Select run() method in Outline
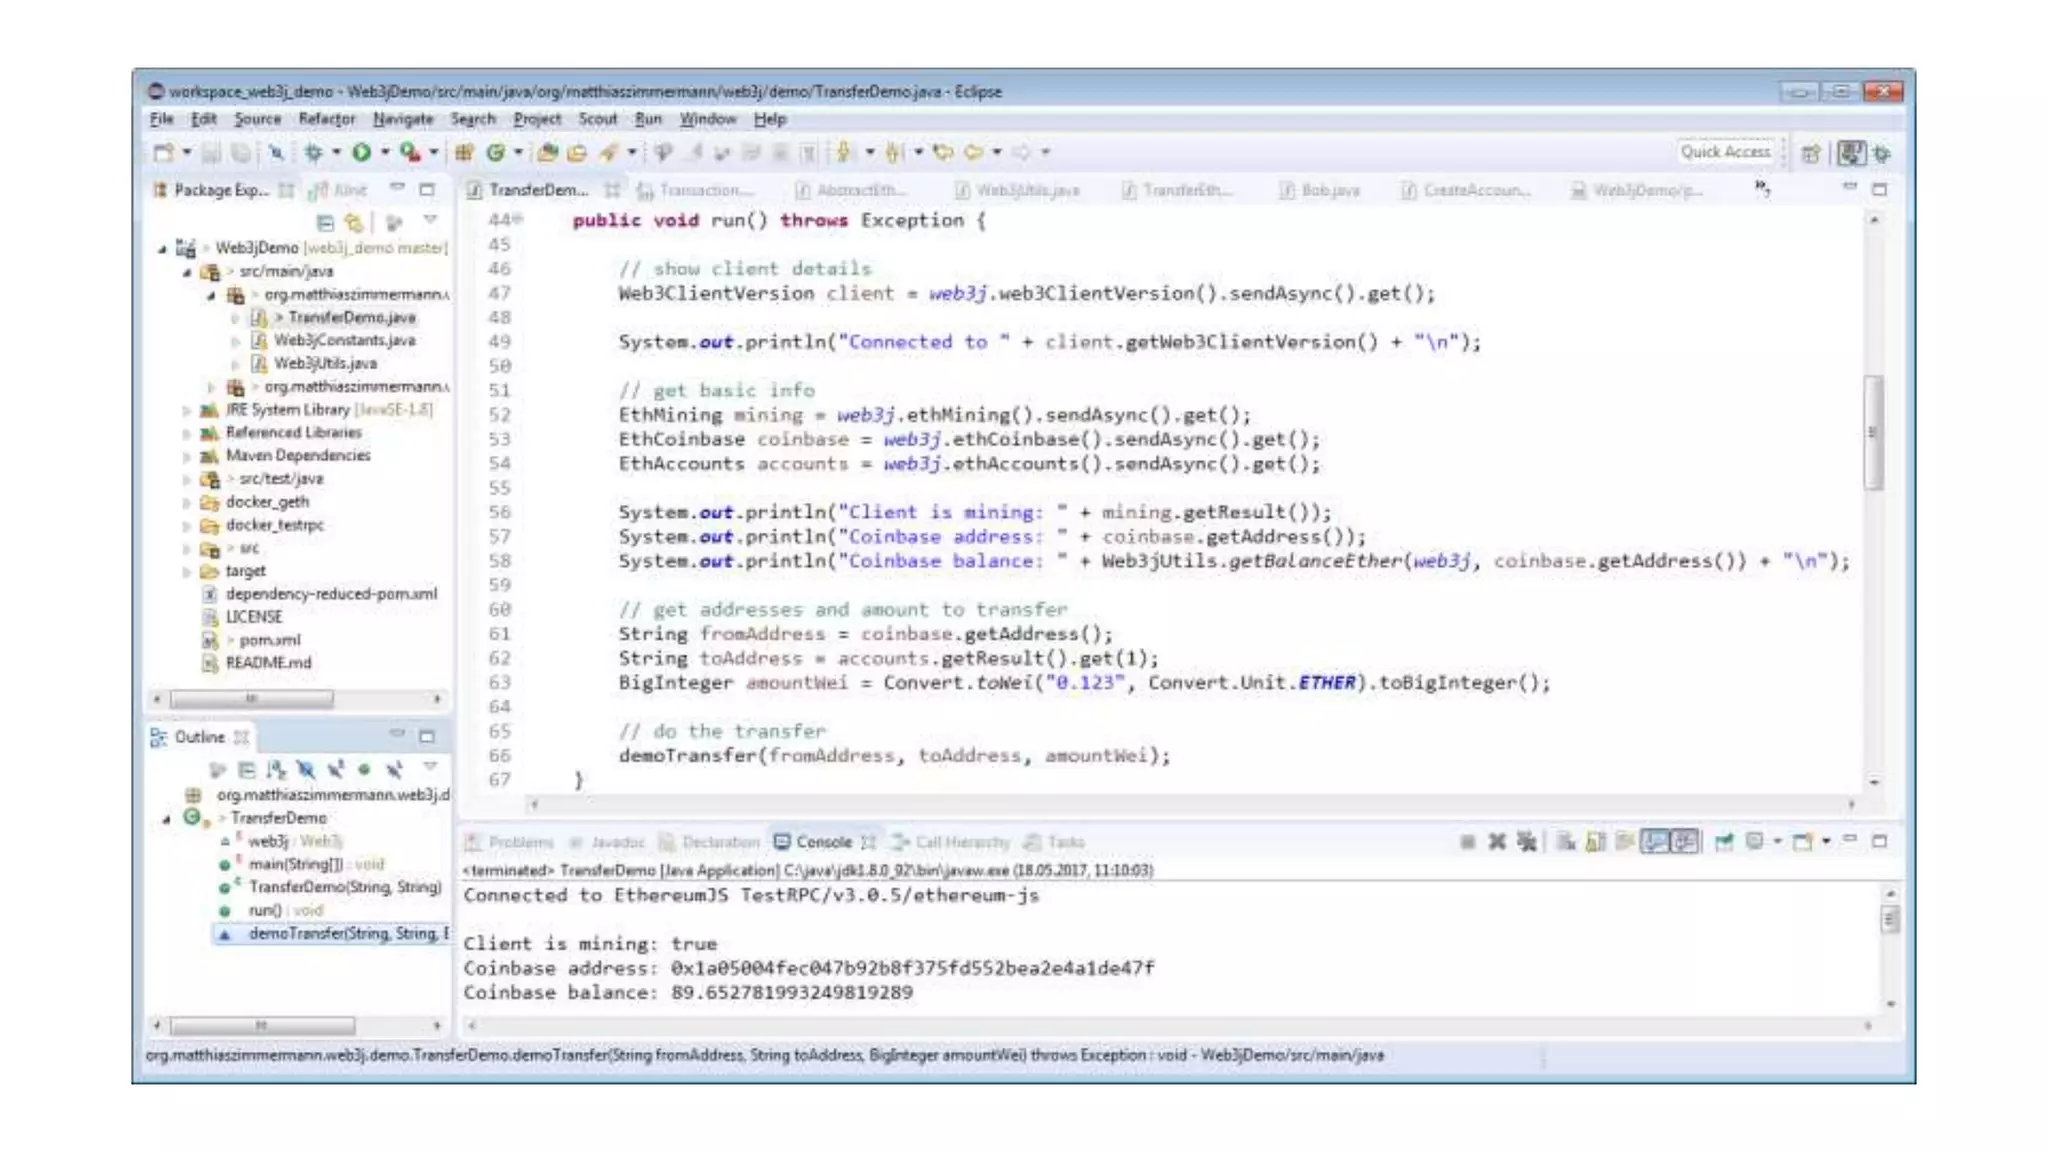 click(265, 910)
